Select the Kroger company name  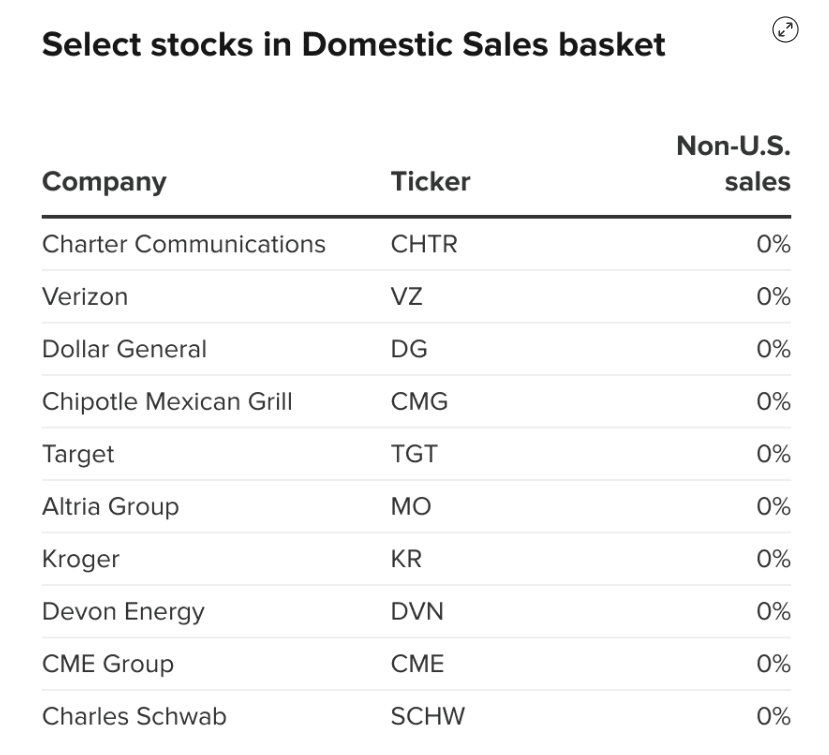(80, 559)
